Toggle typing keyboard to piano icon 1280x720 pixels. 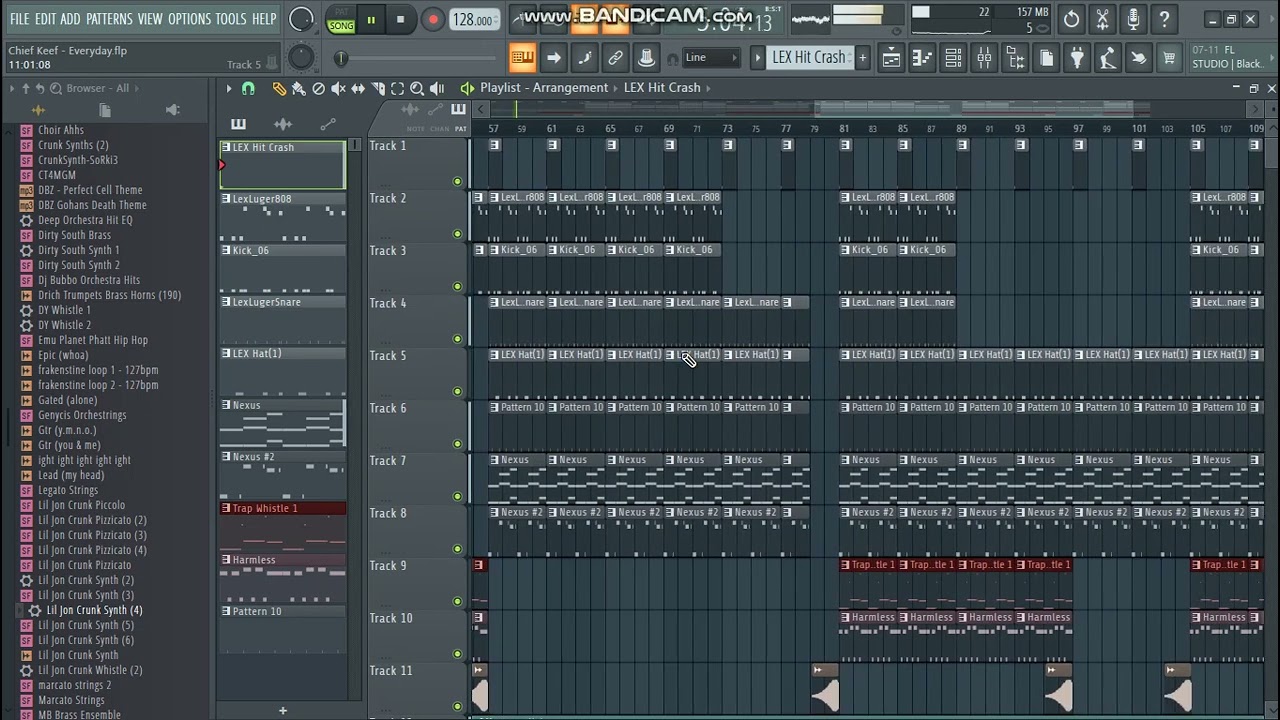click(522, 58)
